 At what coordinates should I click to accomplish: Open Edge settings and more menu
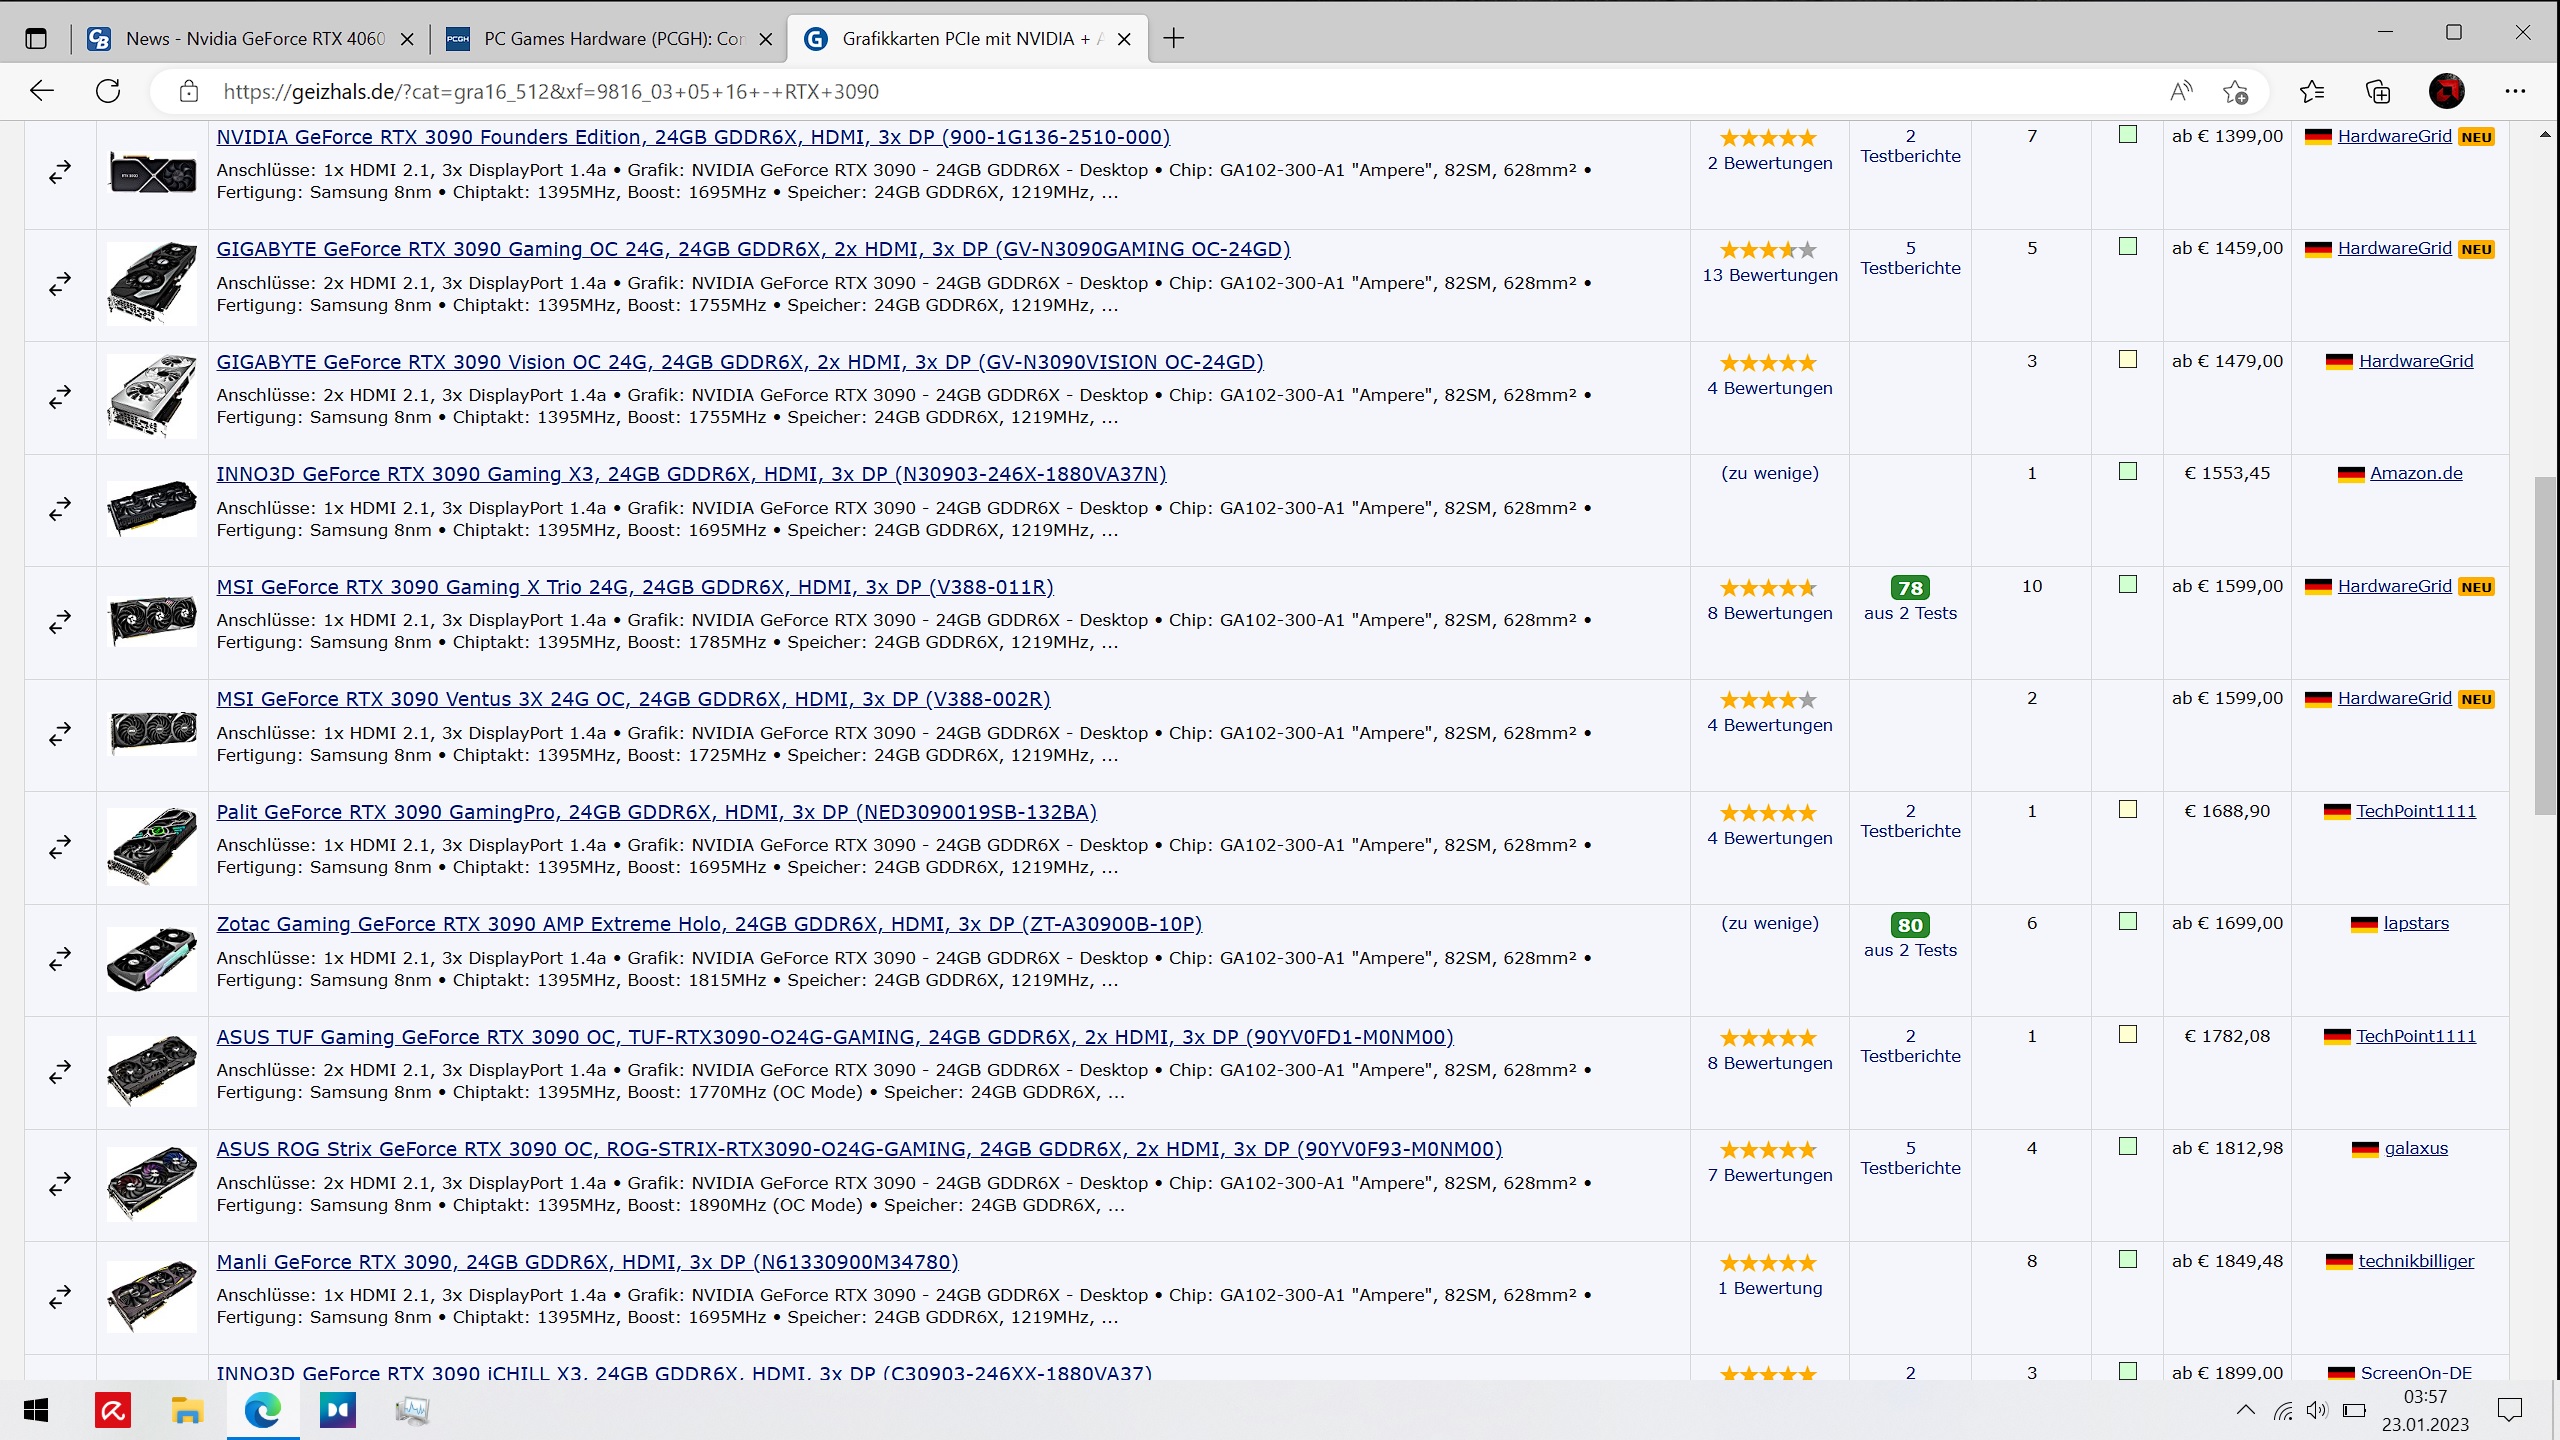[2514, 92]
